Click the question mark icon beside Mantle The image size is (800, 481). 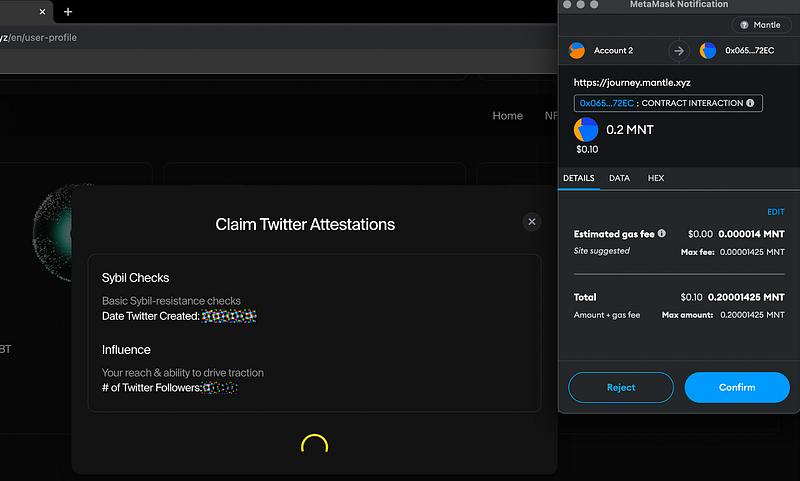pyautogui.click(x=744, y=24)
